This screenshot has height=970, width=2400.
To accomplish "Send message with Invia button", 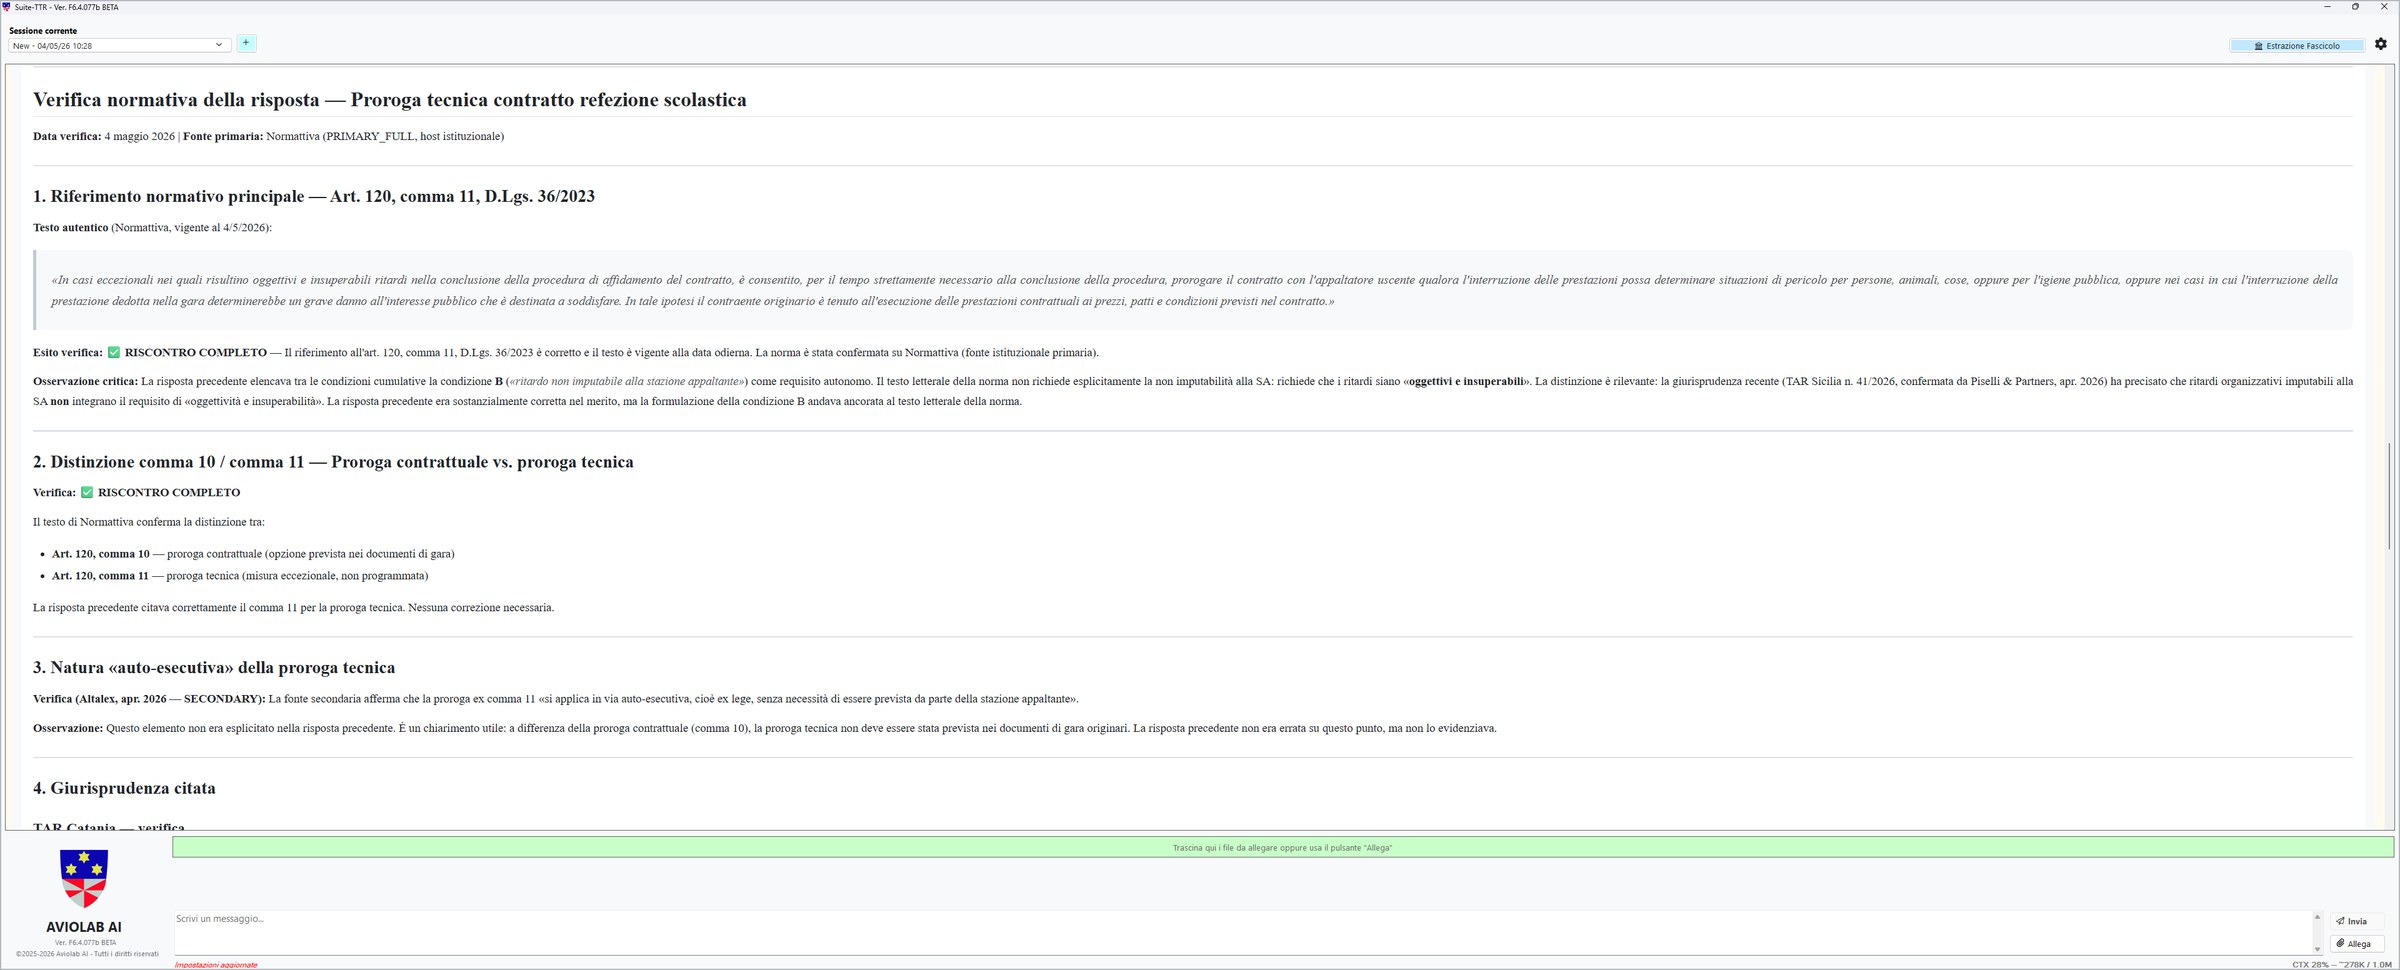I will pos(2356,921).
